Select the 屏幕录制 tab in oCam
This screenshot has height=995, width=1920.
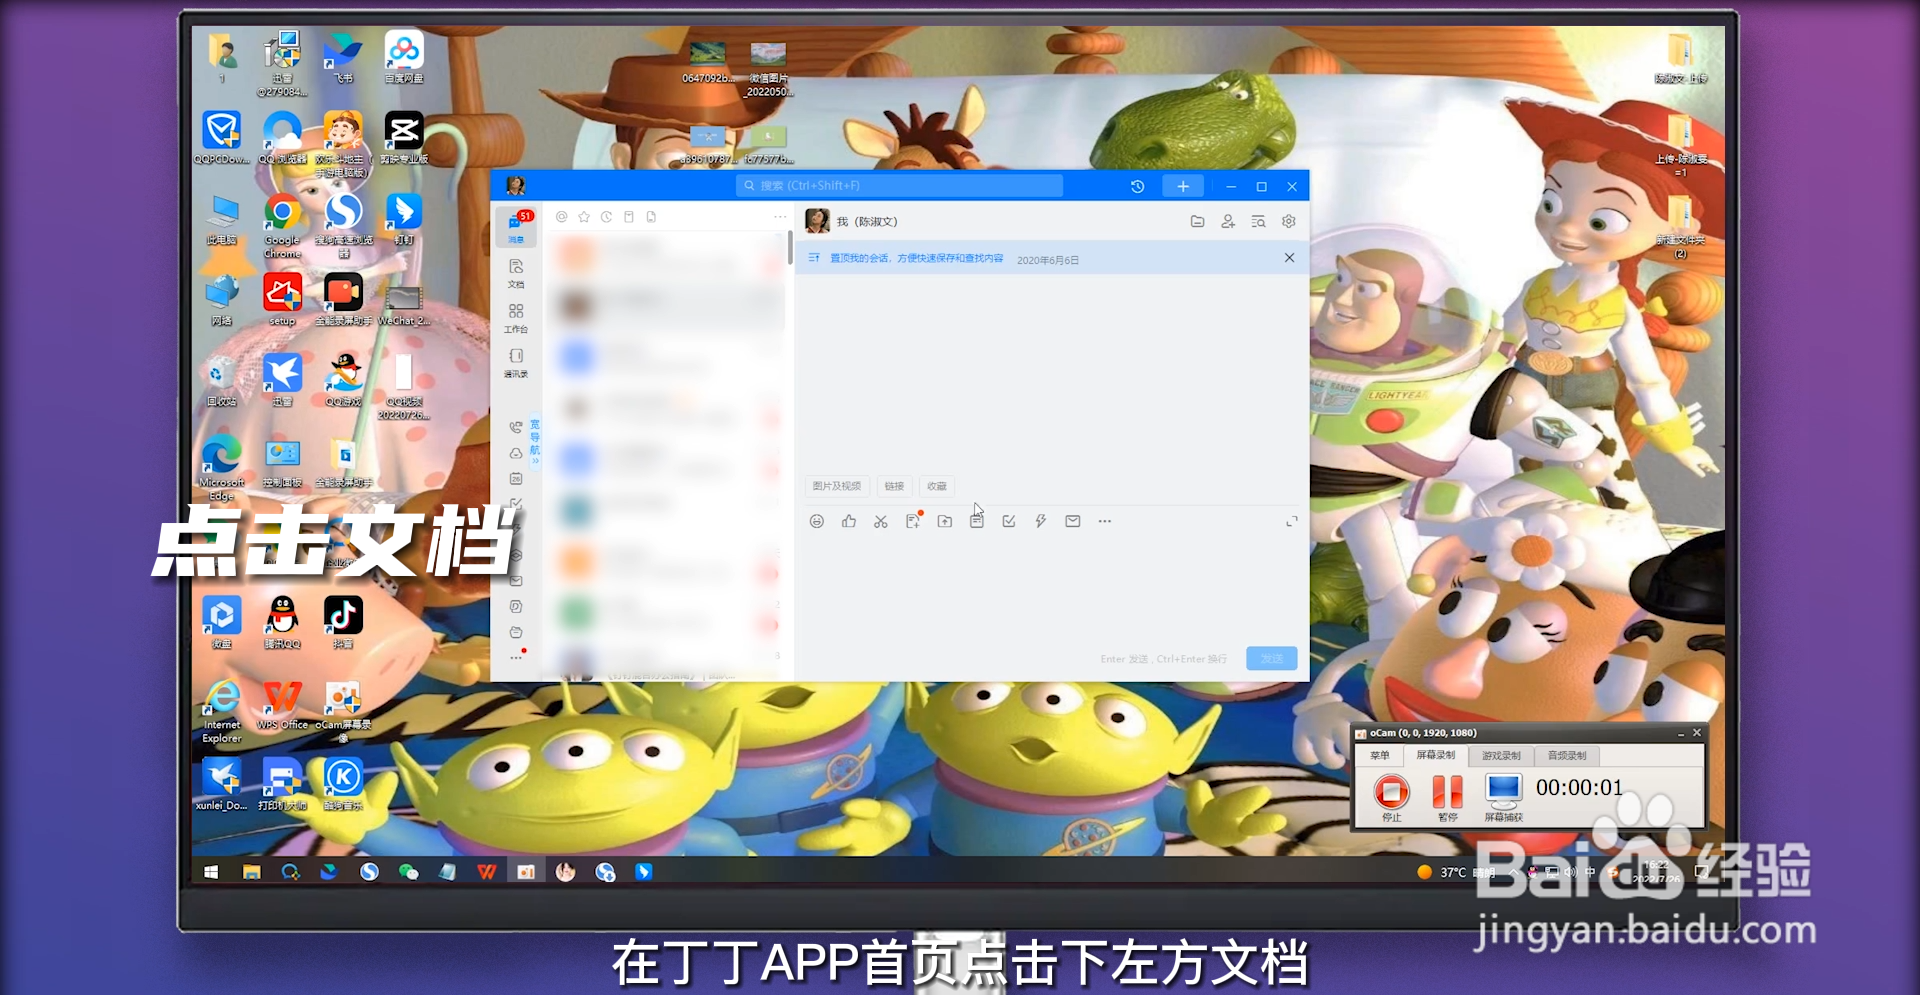tap(1436, 755)
